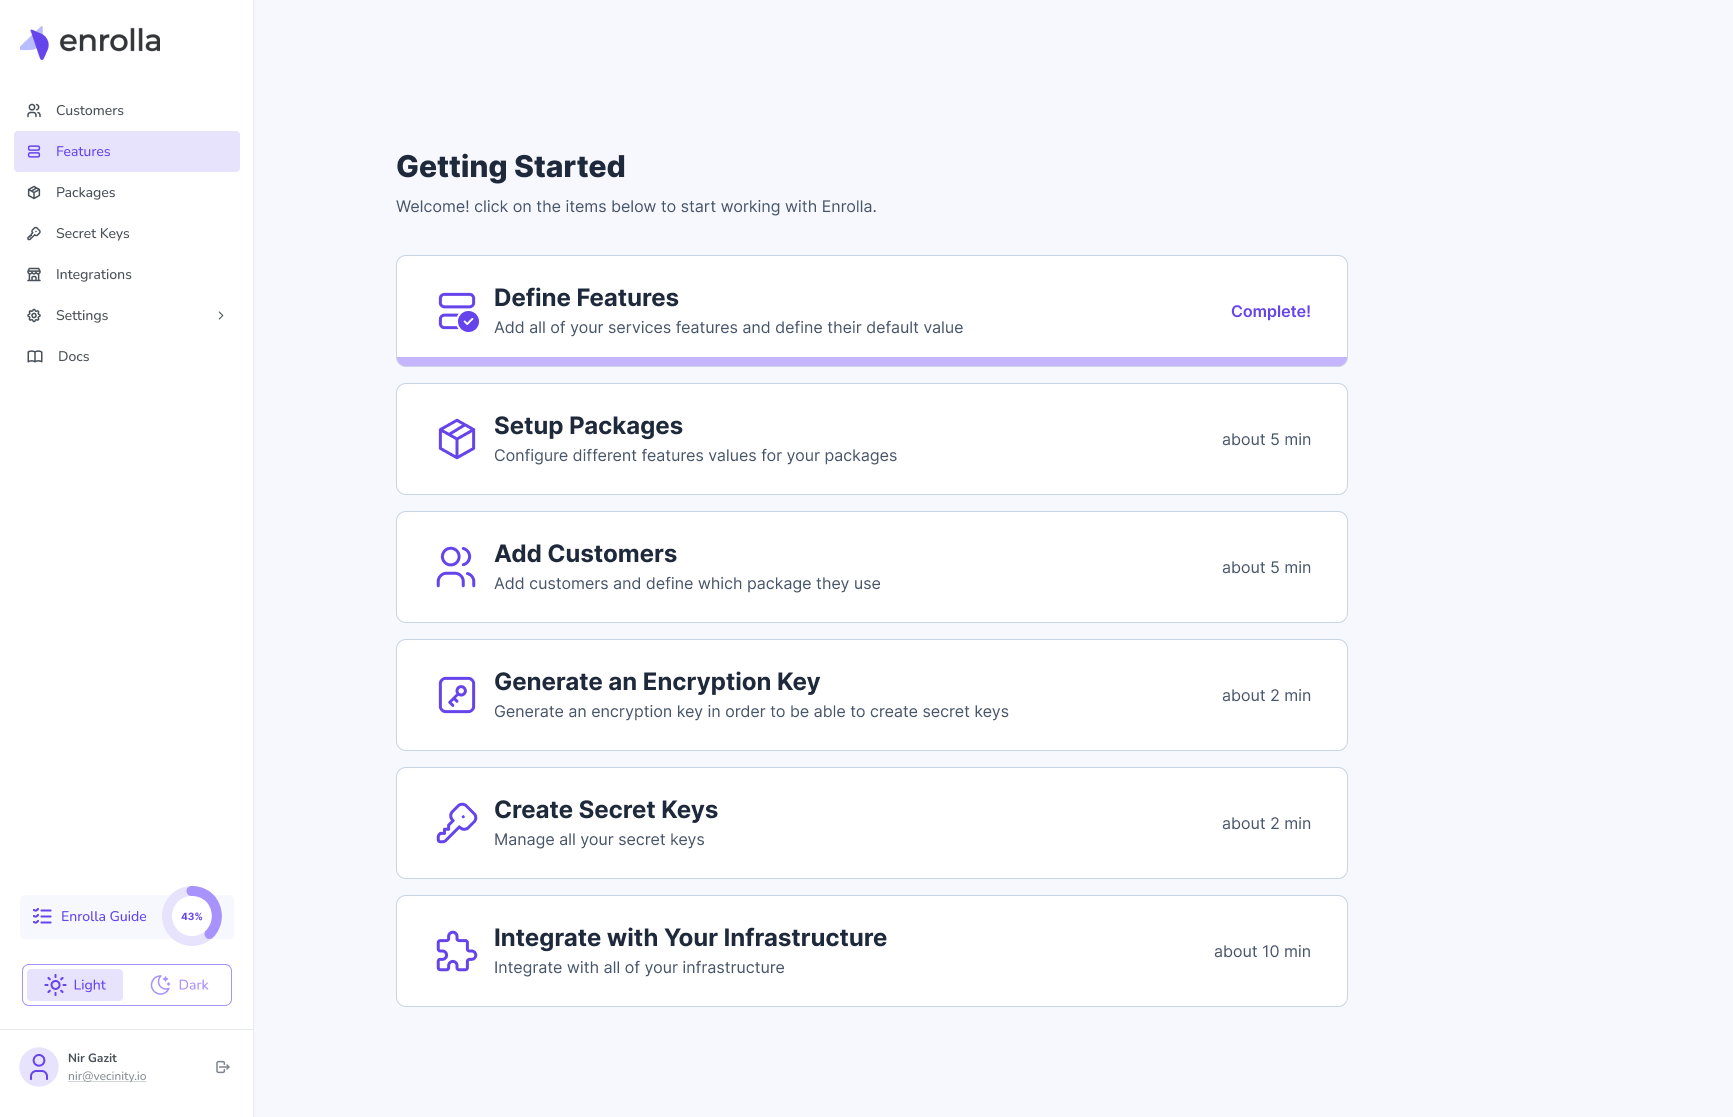This screenshot has height=1117, width=1733.
Task: Click the Create Secret Keys key icon
Action: [457, 823]
